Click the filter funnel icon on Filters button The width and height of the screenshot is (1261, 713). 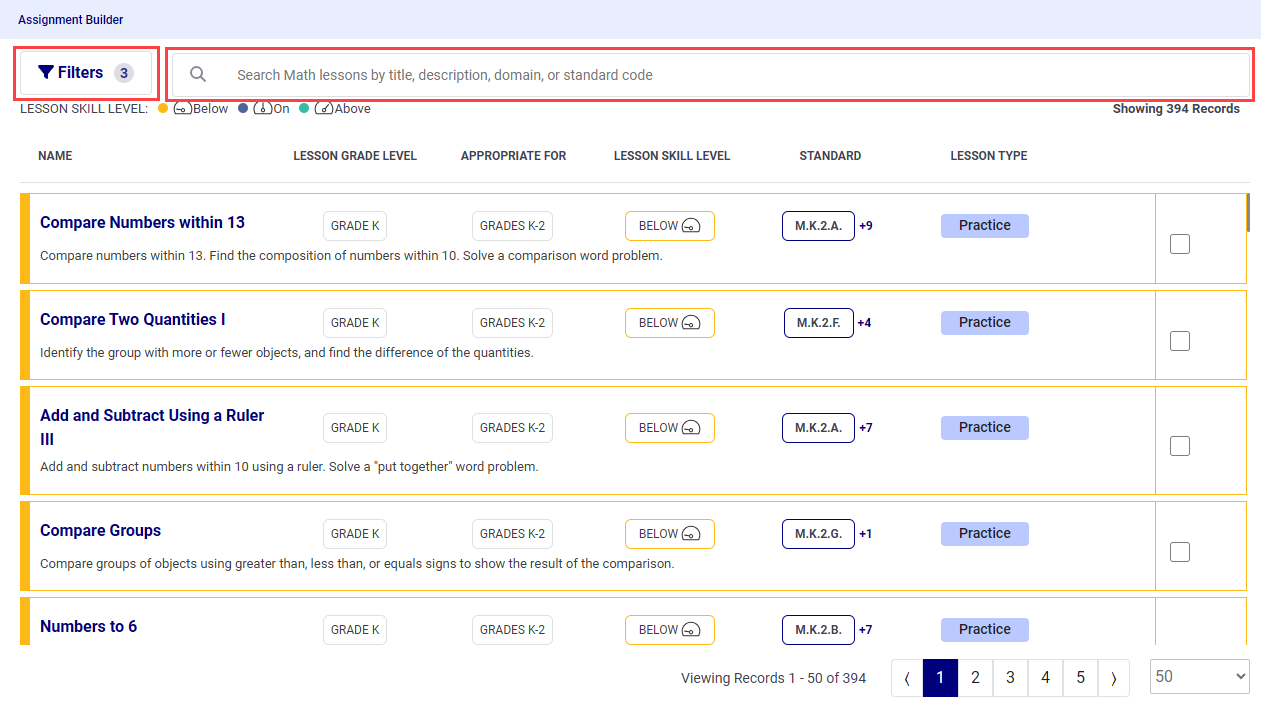45,71
